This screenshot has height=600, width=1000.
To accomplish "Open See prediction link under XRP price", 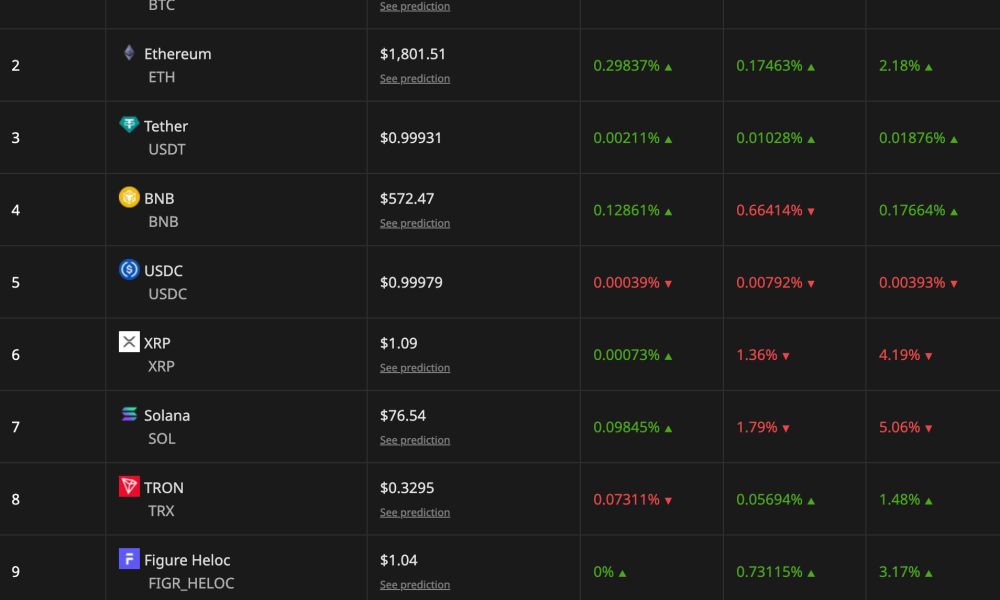I will (415, 368).
